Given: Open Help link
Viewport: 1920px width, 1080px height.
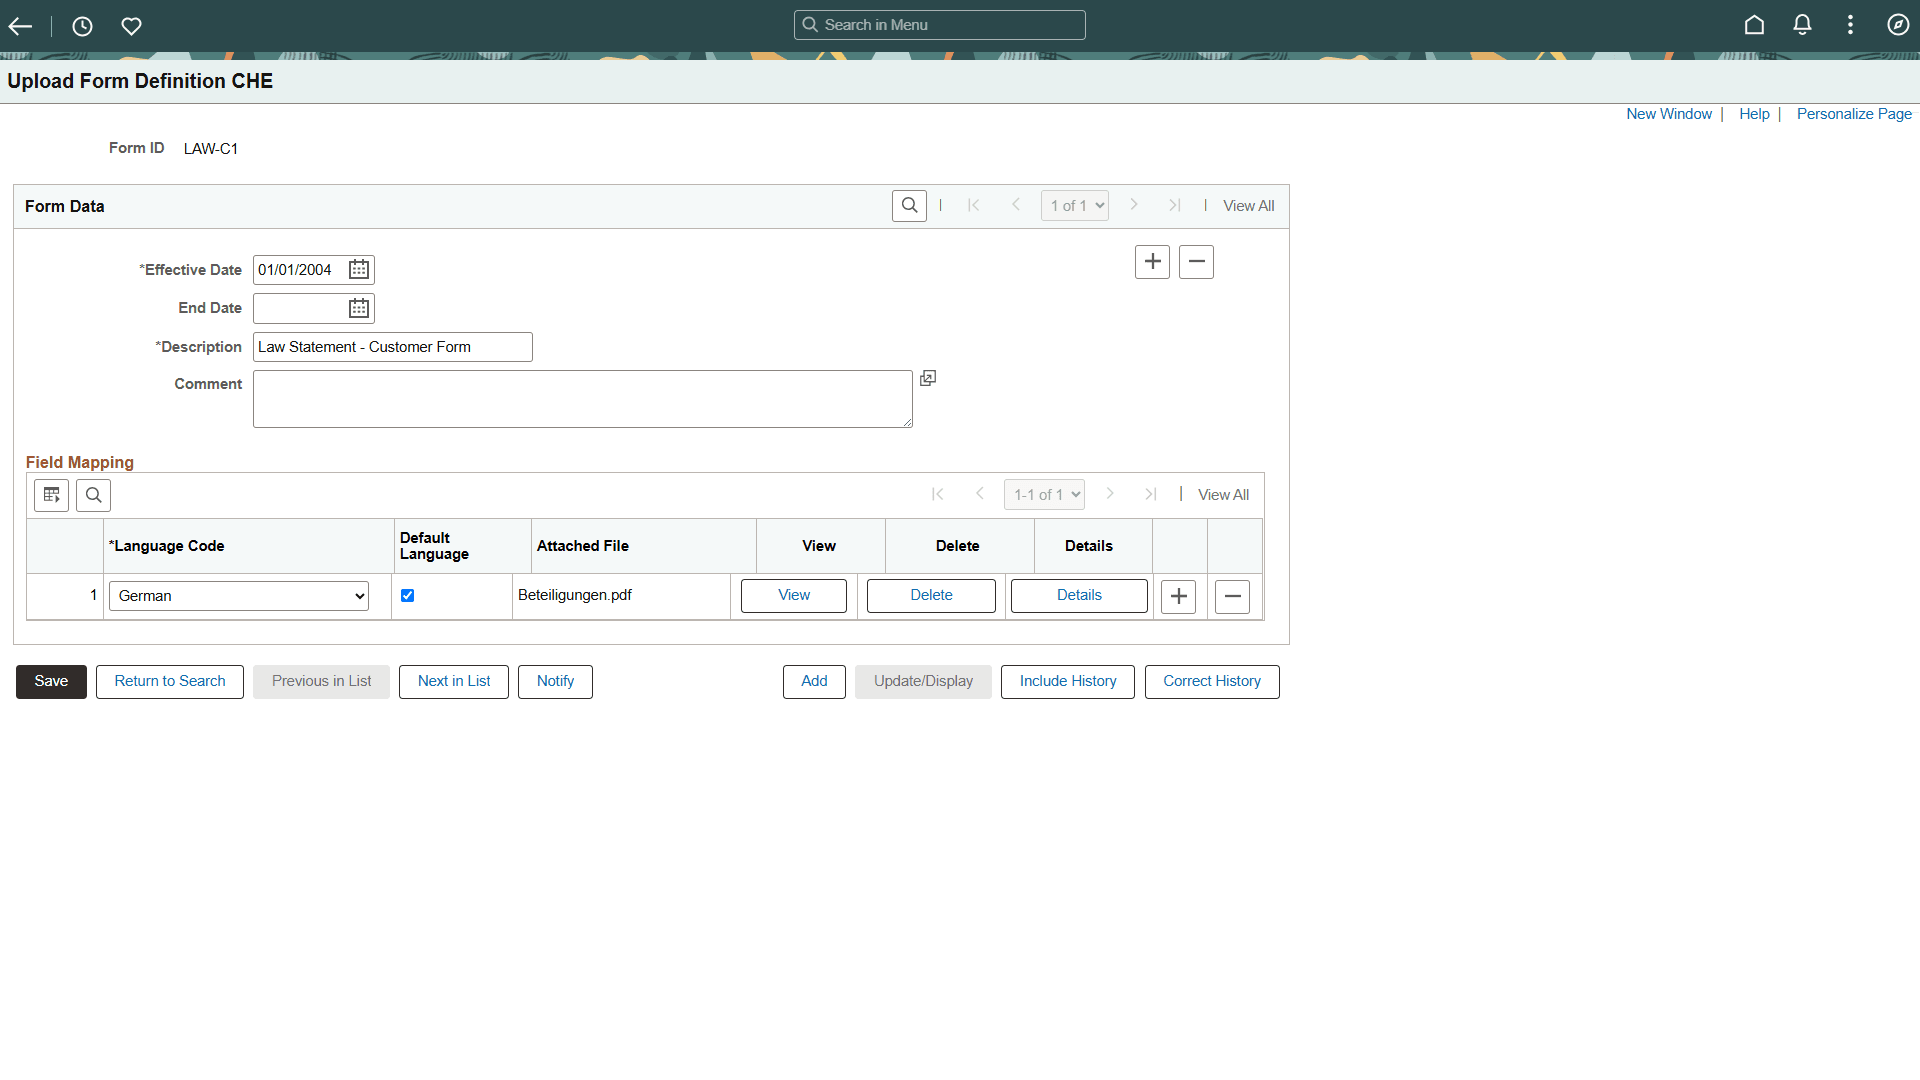Looking at the screenshot, I should (1754, 114).
